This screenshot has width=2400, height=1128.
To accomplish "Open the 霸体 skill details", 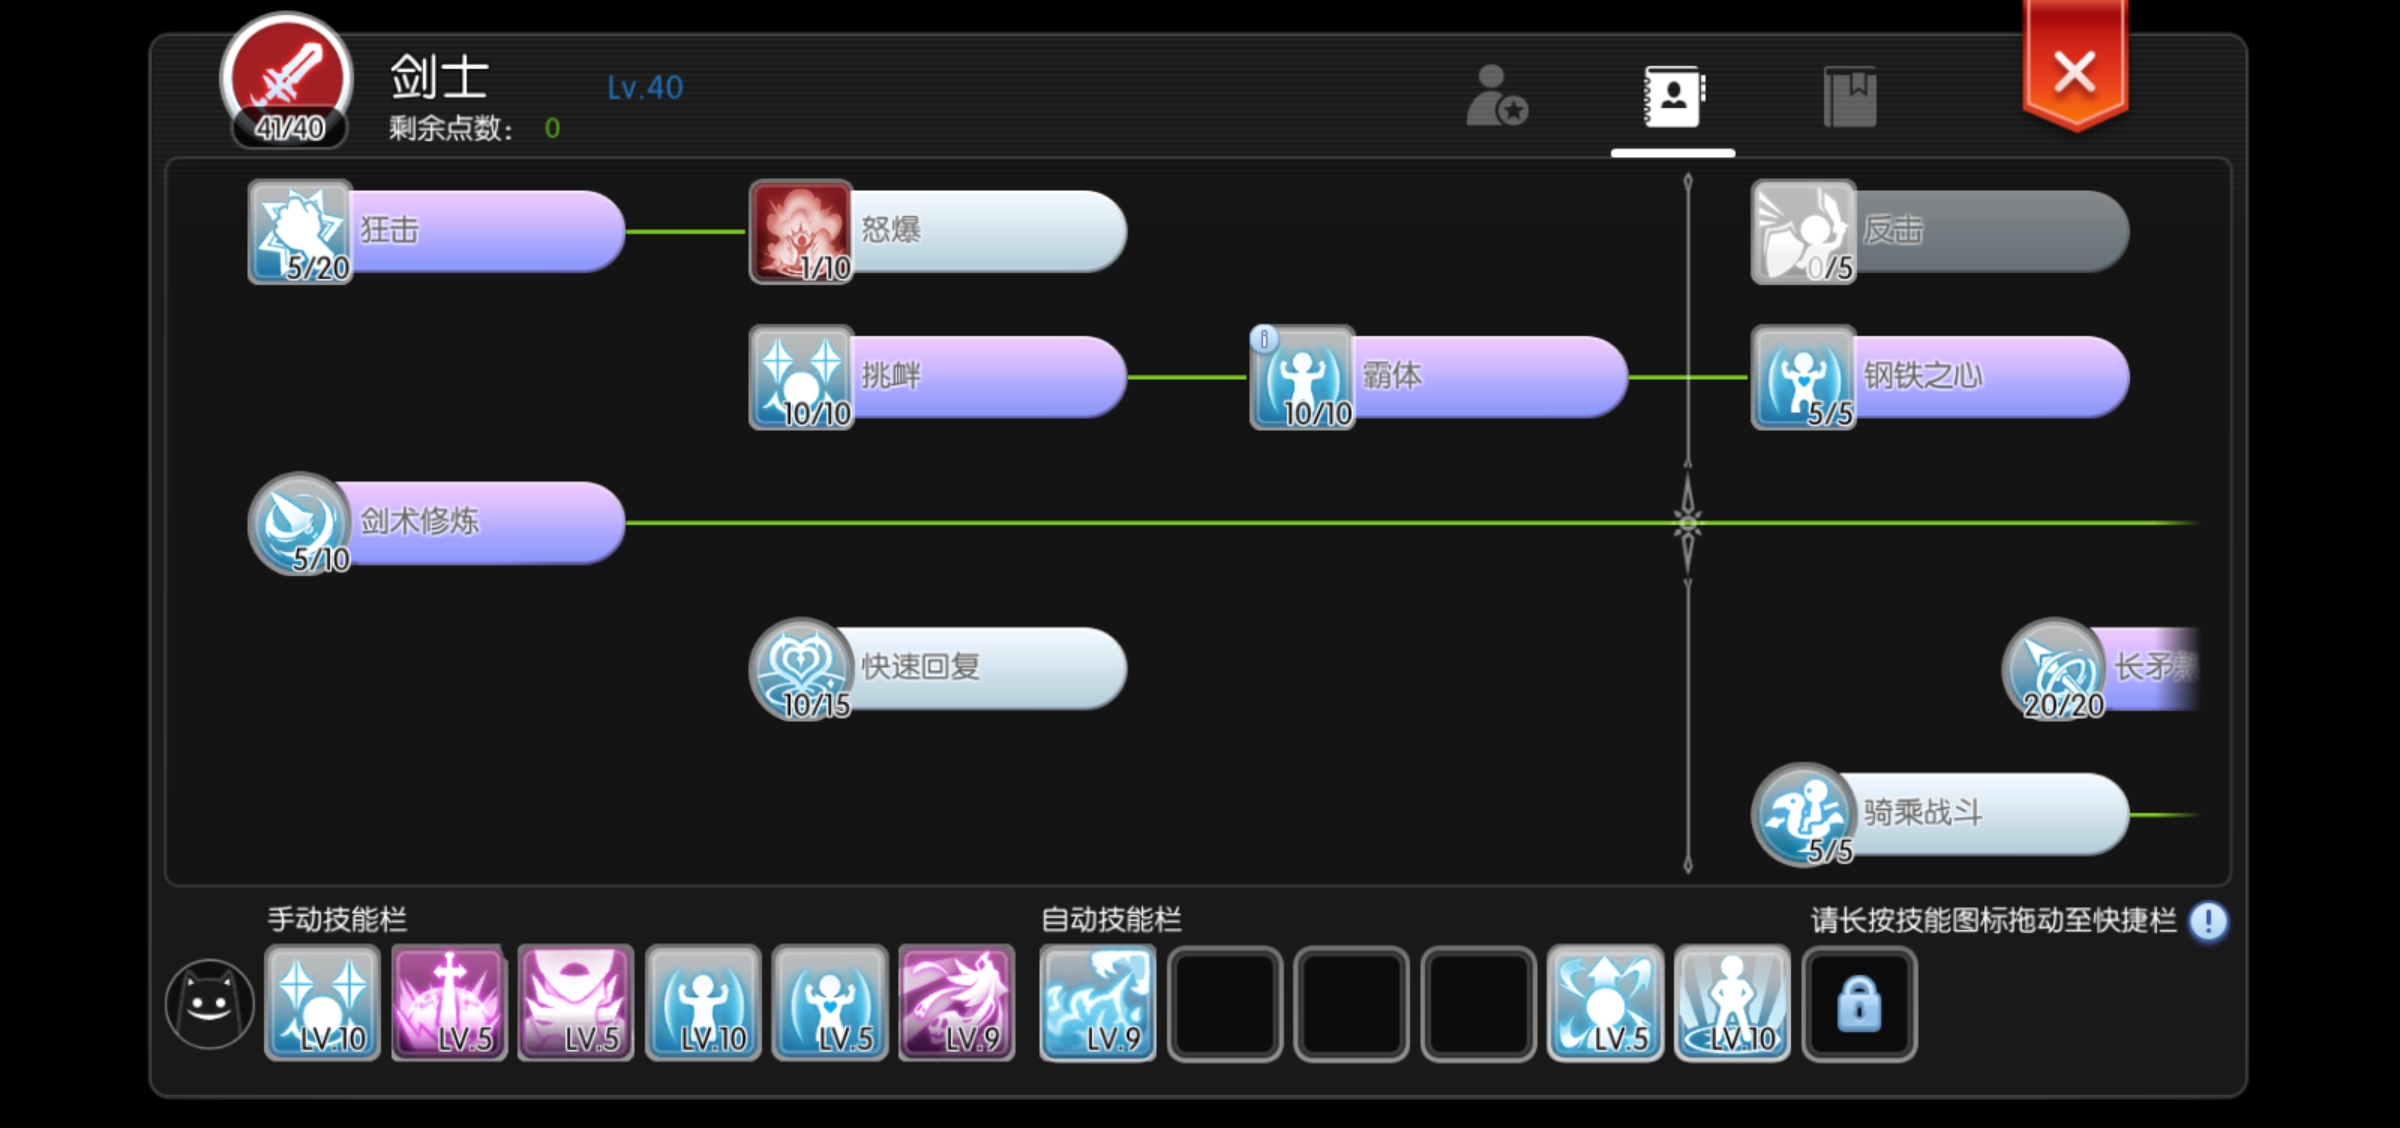I will [1302, 378].
